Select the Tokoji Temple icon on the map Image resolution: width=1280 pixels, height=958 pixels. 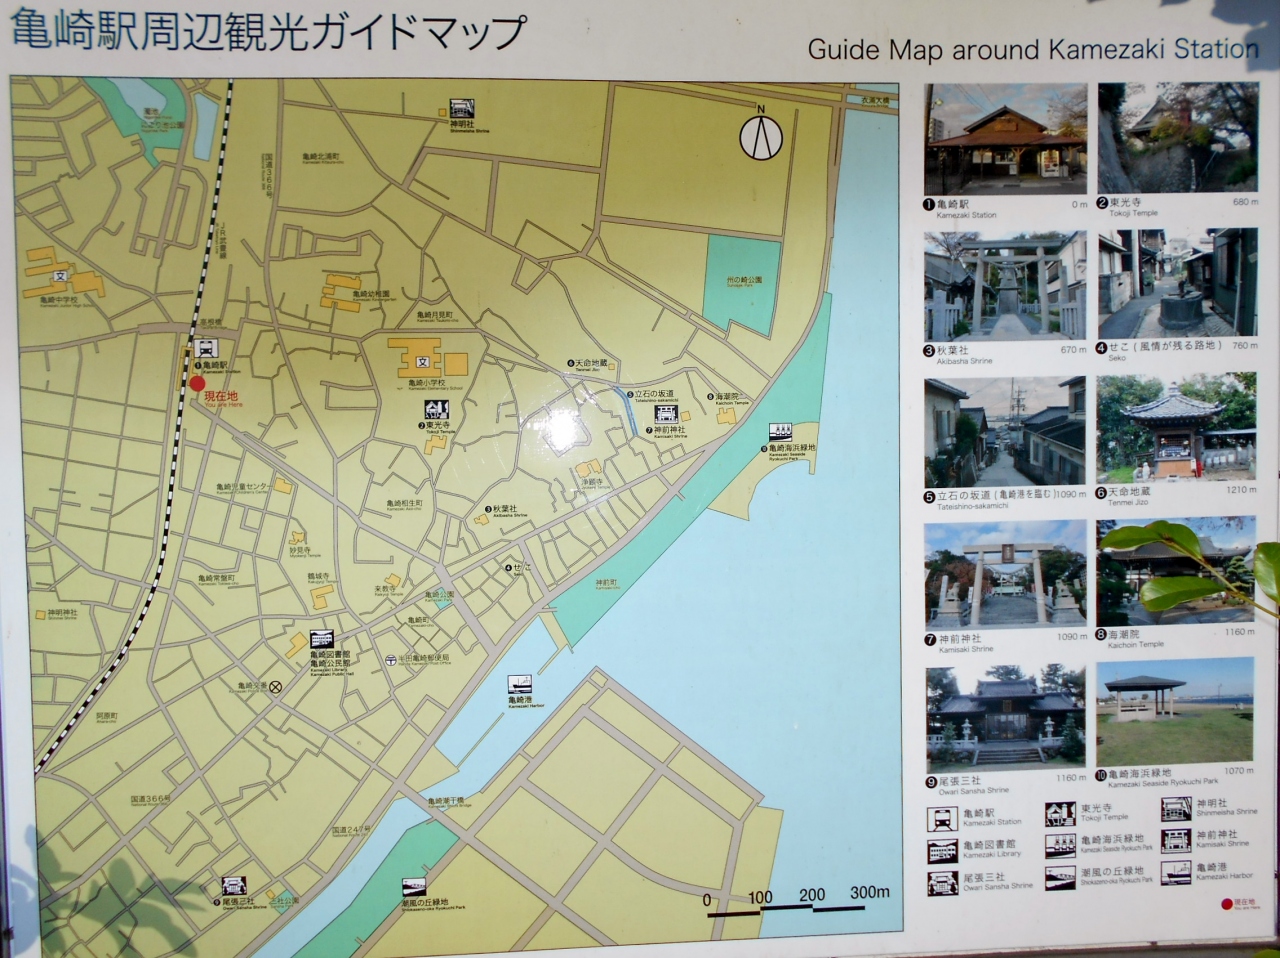tap(436, 409)
